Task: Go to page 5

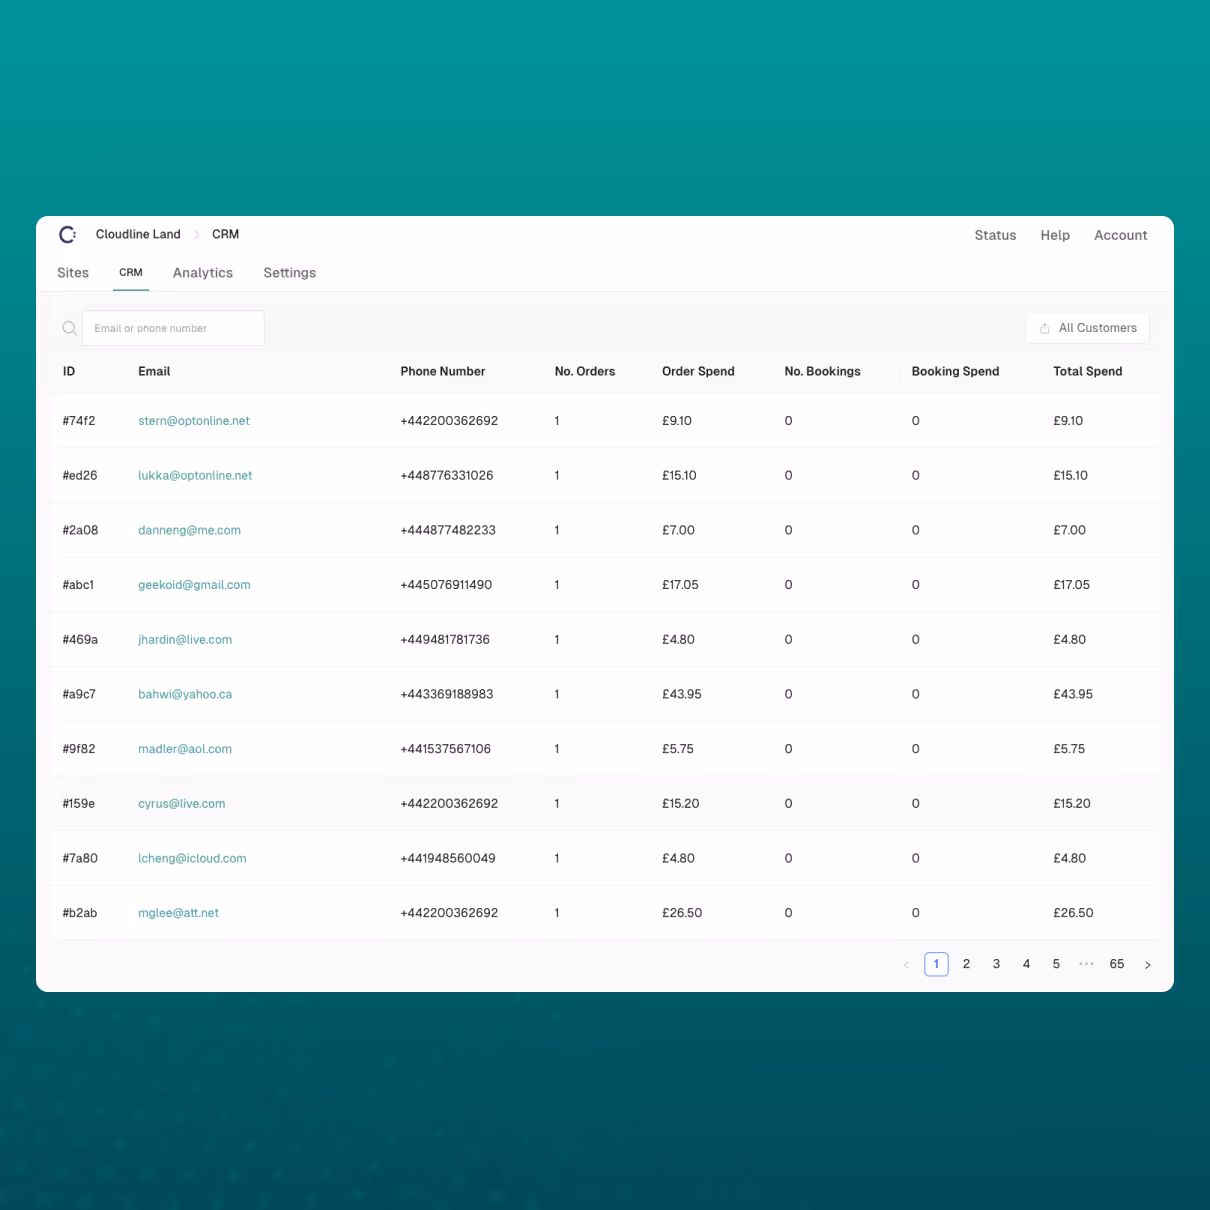Action: click(x=1056, y=964)
